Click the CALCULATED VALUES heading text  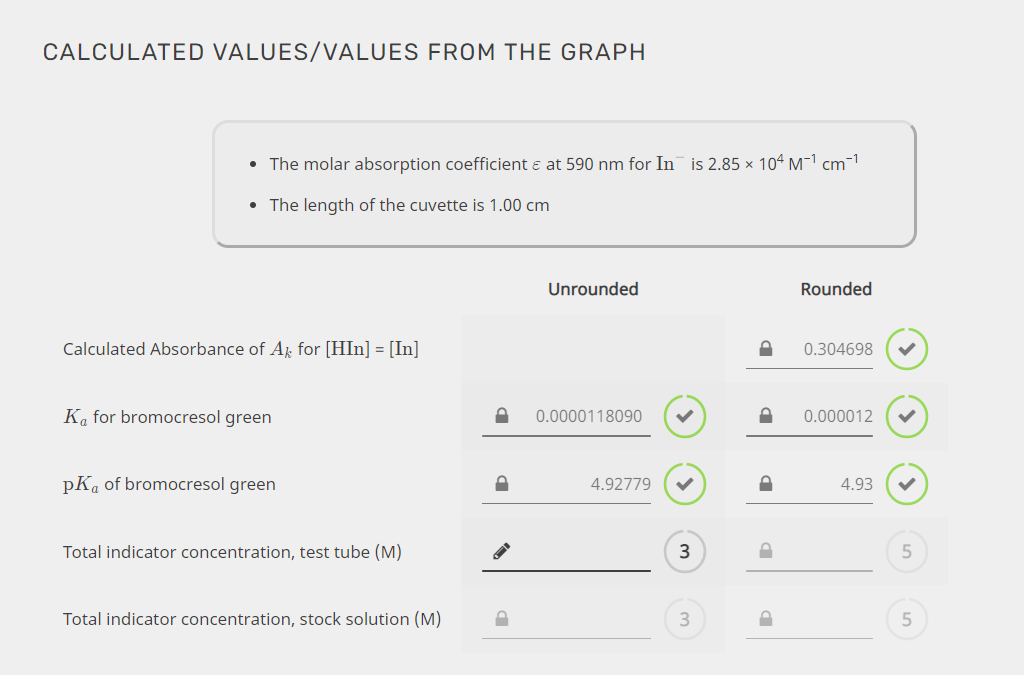click(x=343, y=52)
